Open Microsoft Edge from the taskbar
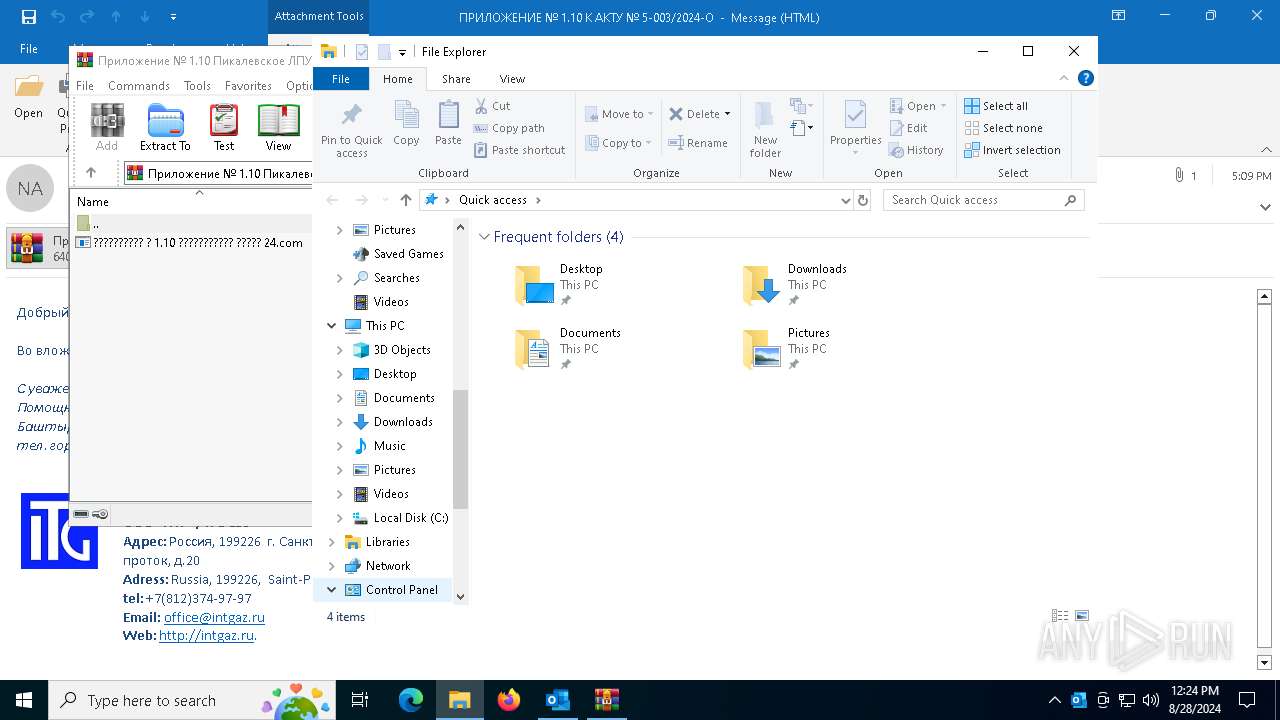 411,700
